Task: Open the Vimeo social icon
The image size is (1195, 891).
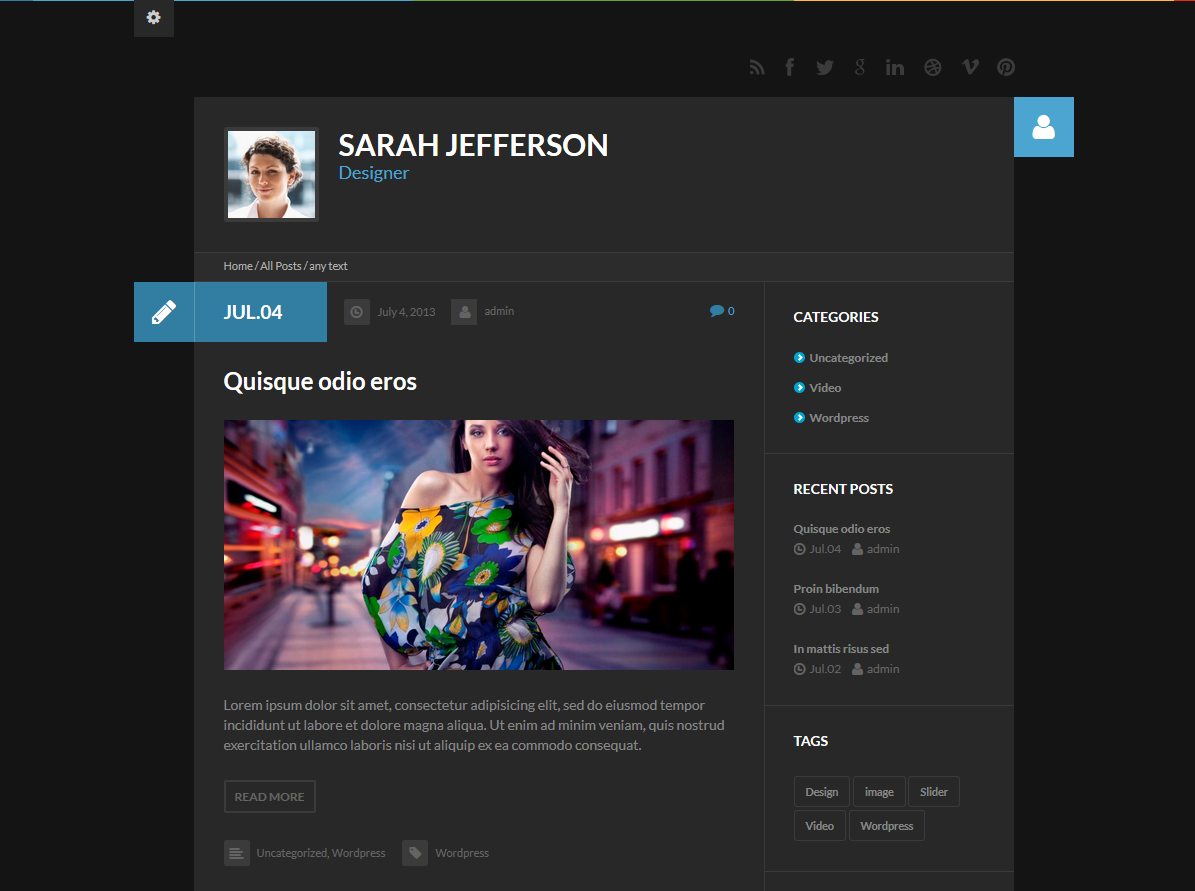Action: (x=969, y=67)
